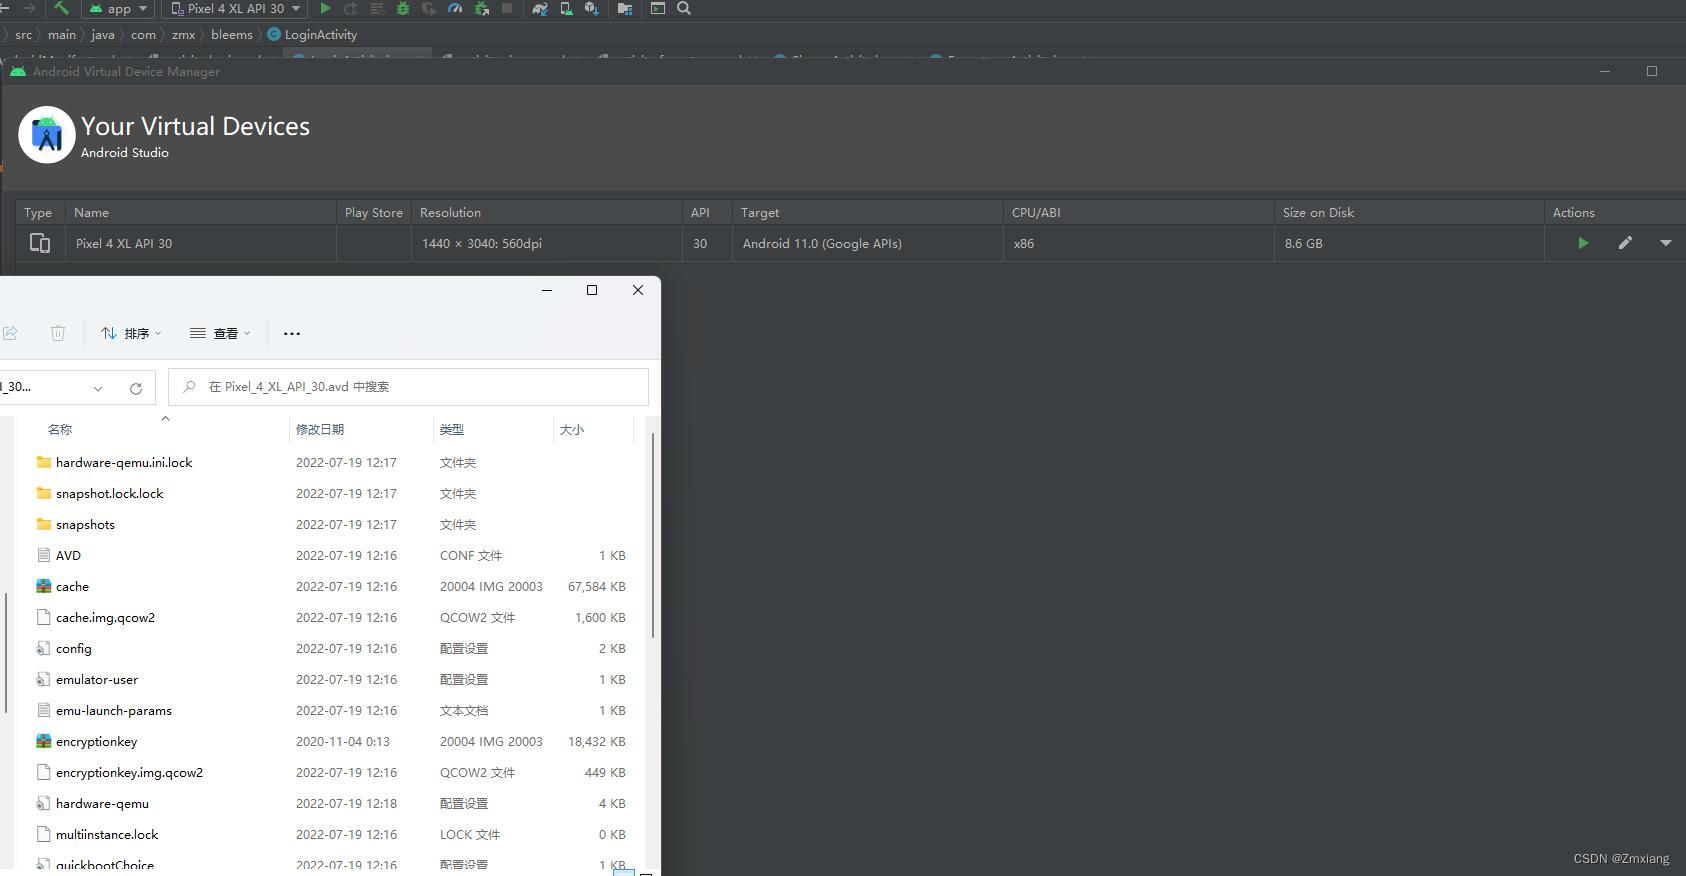Open the 查看 view dropdown in Explorer
This screenshot has width=1686, height=876.
point(220,333)
